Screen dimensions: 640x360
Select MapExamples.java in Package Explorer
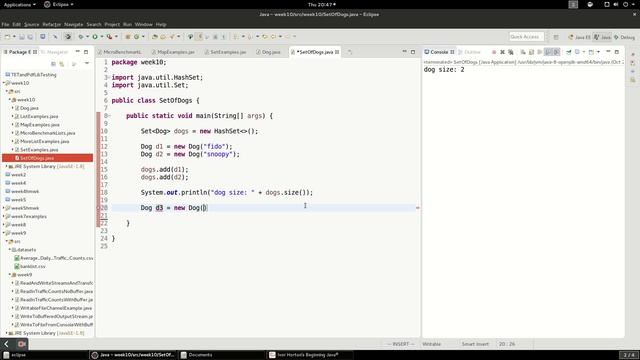pos(40,125)
